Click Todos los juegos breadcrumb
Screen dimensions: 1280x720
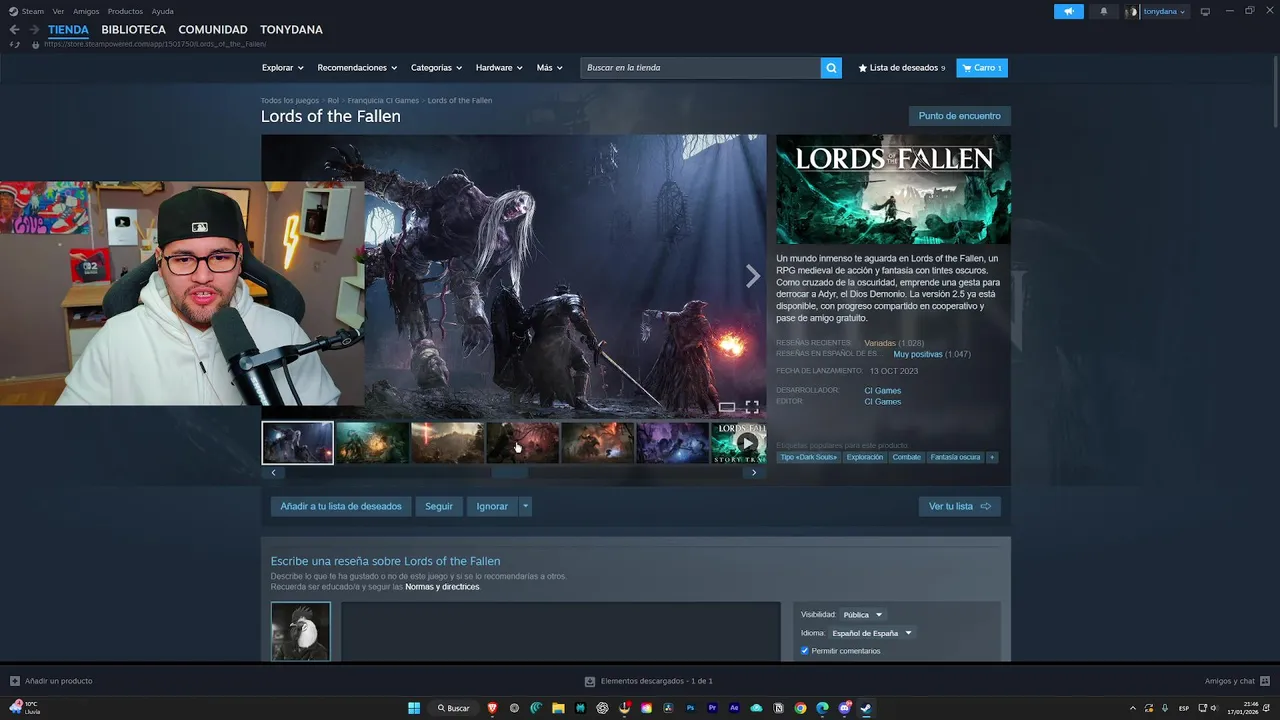(290, 101)
